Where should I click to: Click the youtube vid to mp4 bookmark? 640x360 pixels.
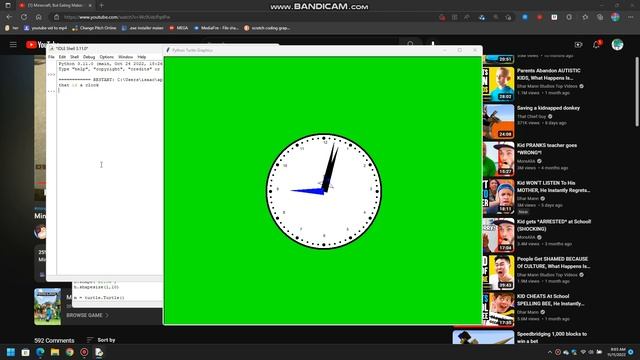click(45, 28)
